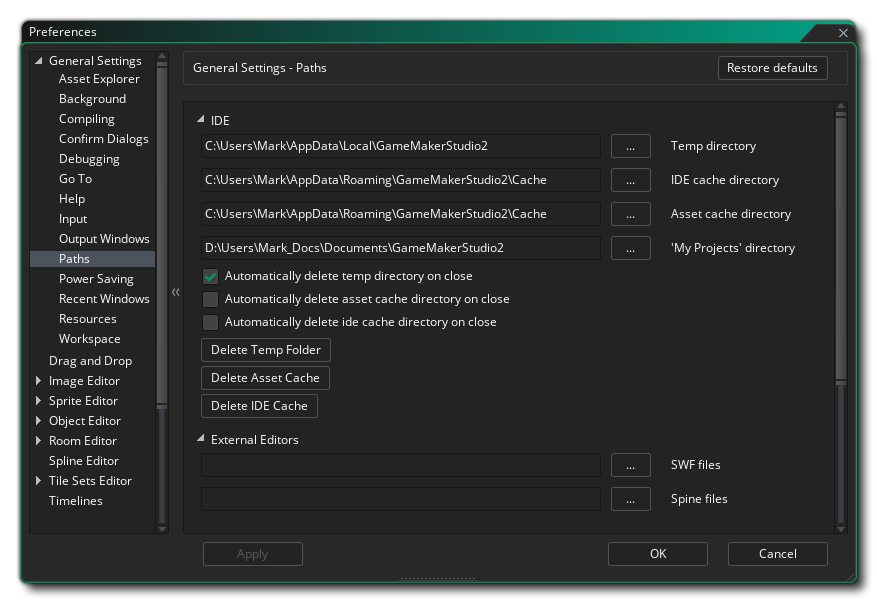
Task: Browse for the SWF files editor path
Action: click(x=630, y=465)
